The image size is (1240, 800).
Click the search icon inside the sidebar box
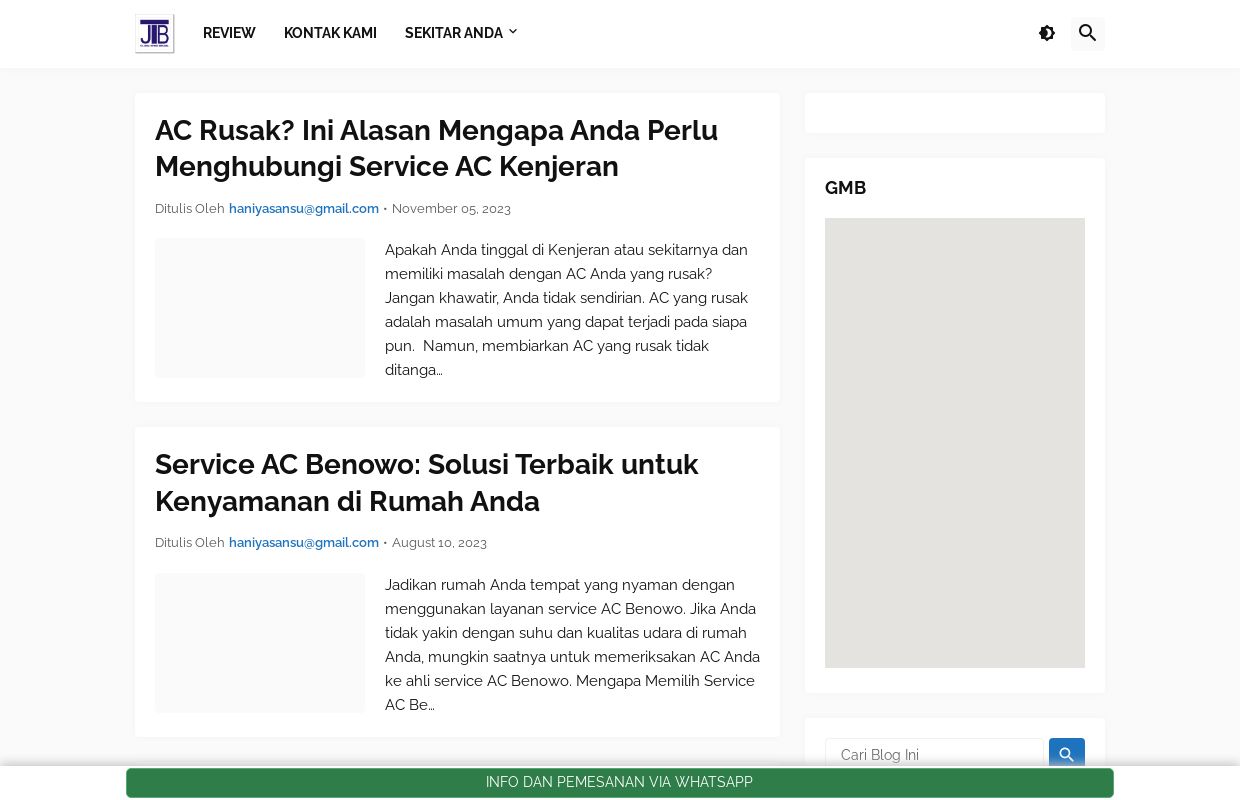(1066, 755)
